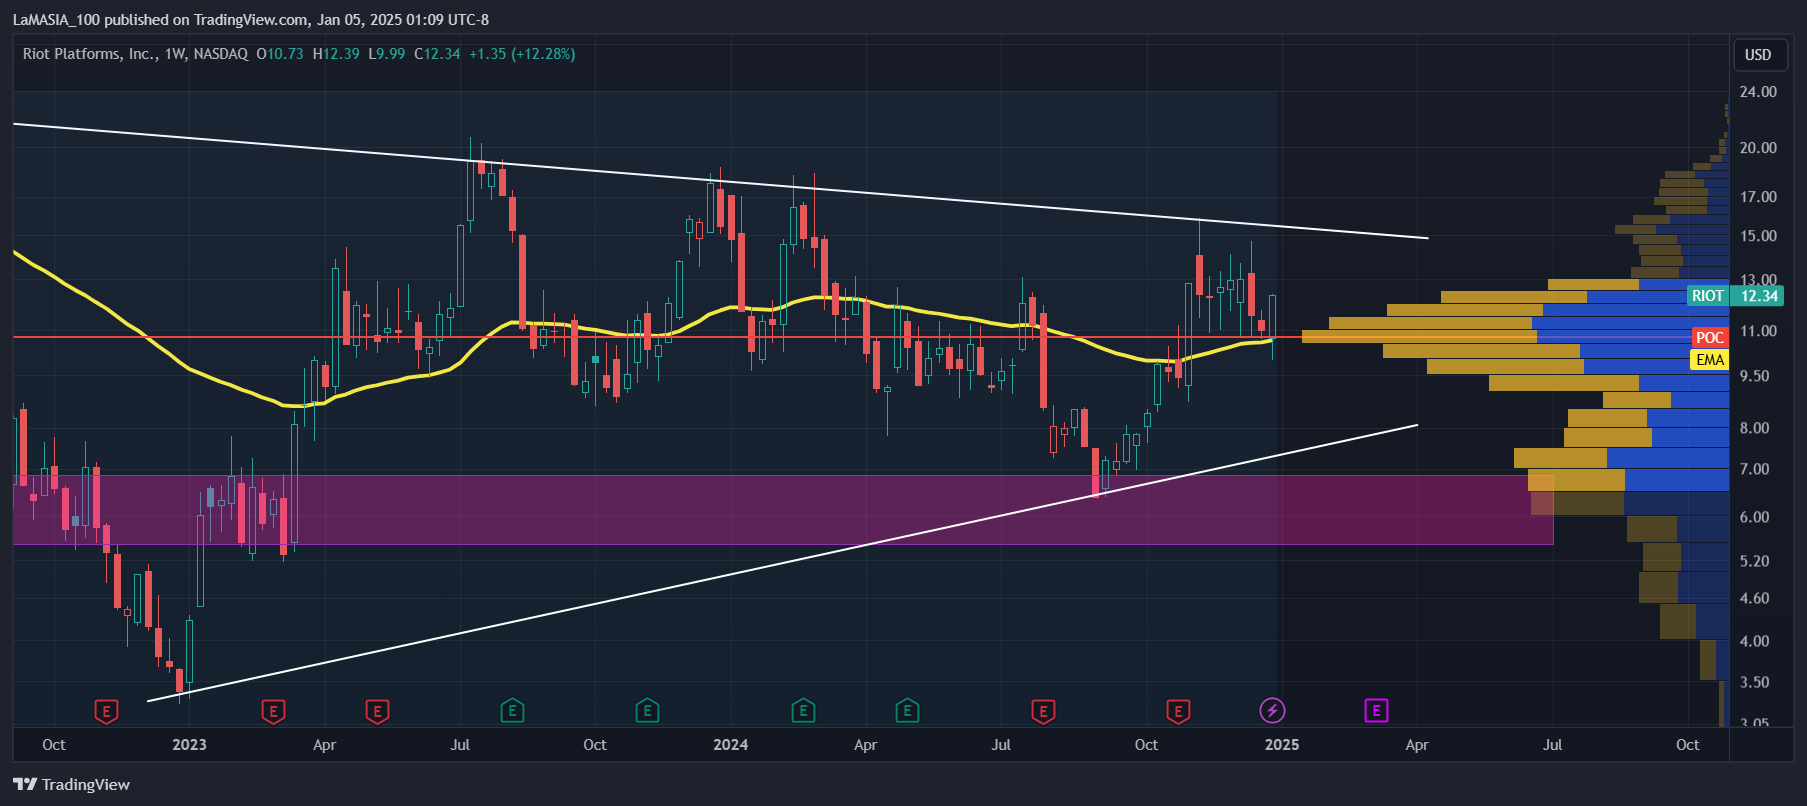Open the USD currency selector
Image resolution: width=1807 pixels, height=806 pixels.
pos(1758,55)
